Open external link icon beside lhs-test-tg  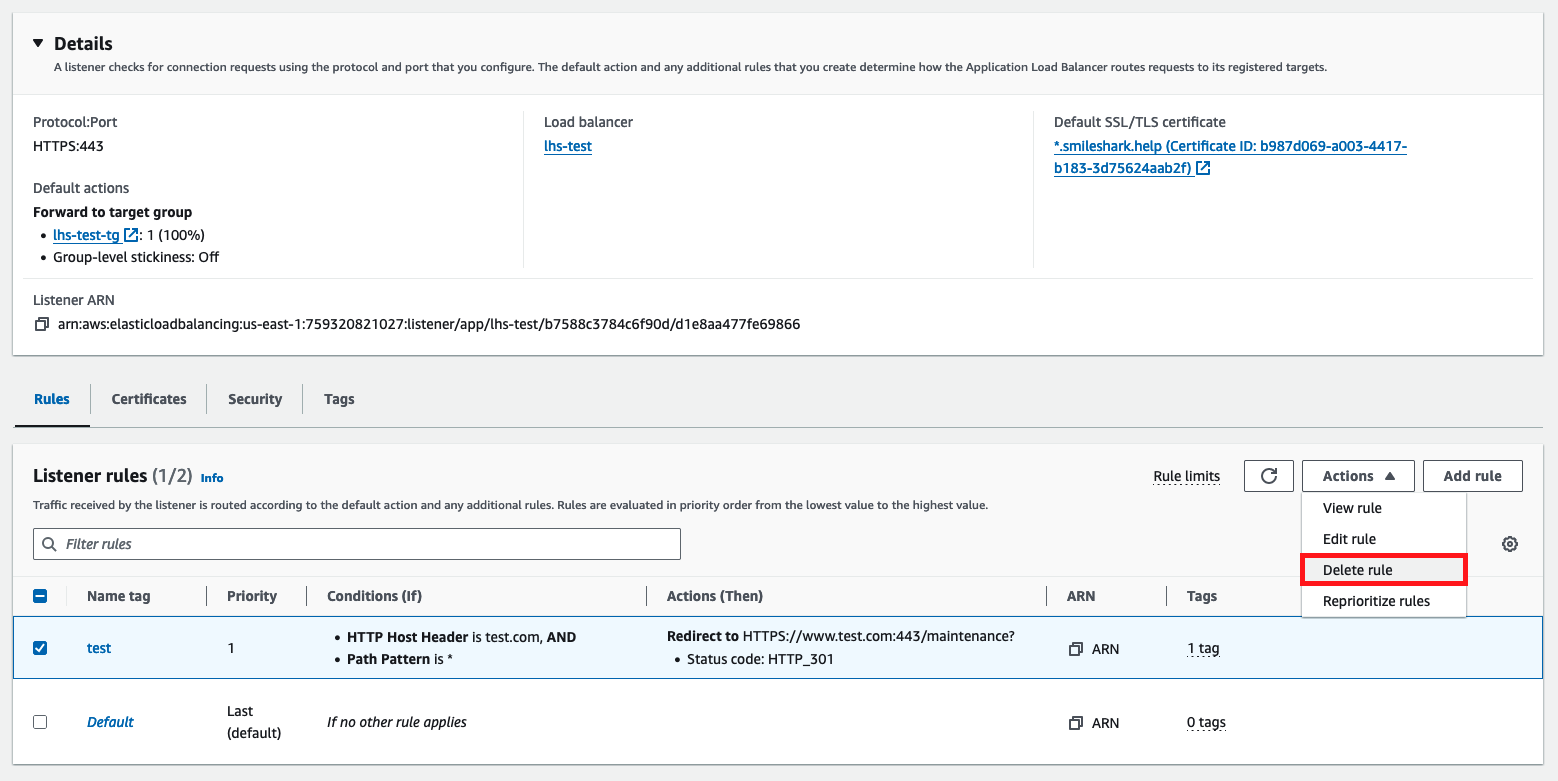pyautogui.click(x=131, y=235)
